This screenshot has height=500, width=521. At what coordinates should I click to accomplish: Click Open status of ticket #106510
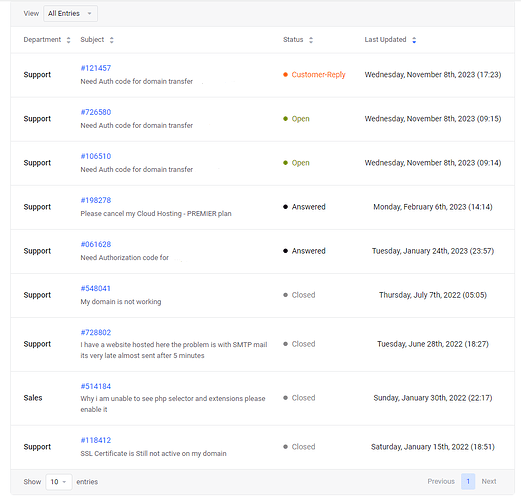(301, 163)
